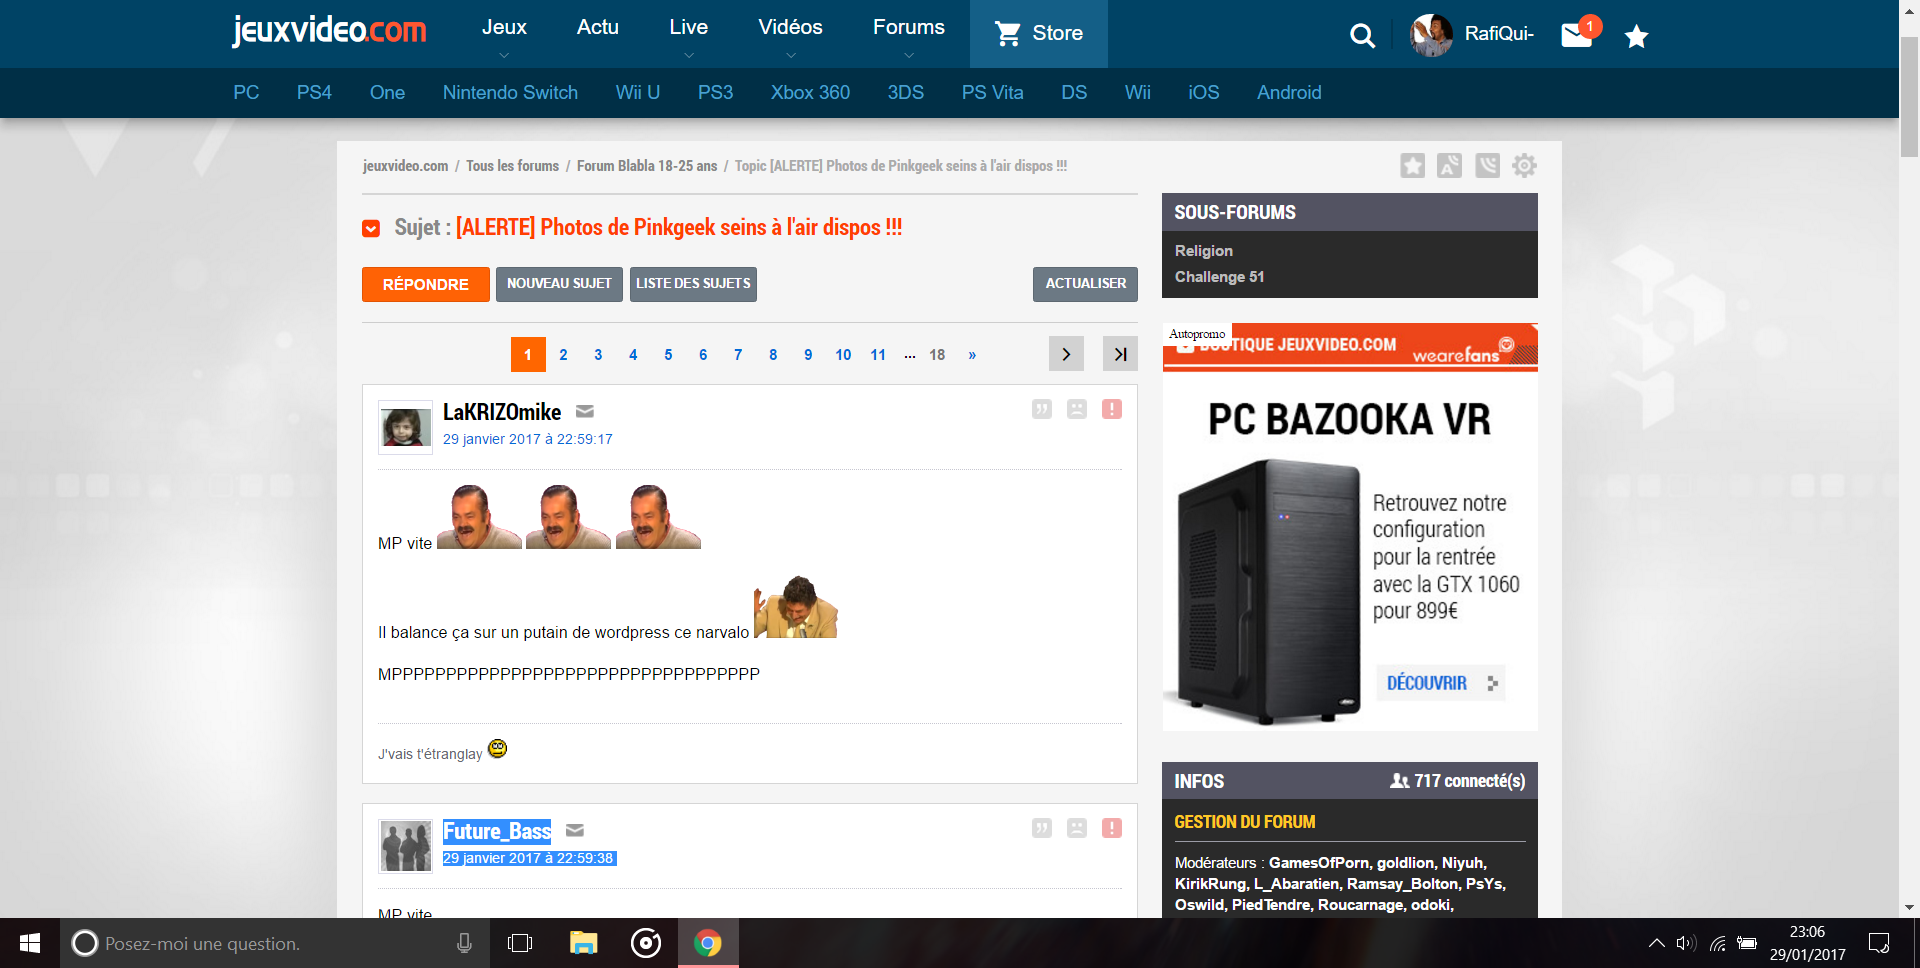Screen dimensions: 1920x968
Task: Switch to the Forums menu item
Action: click(x=908, y=27)
